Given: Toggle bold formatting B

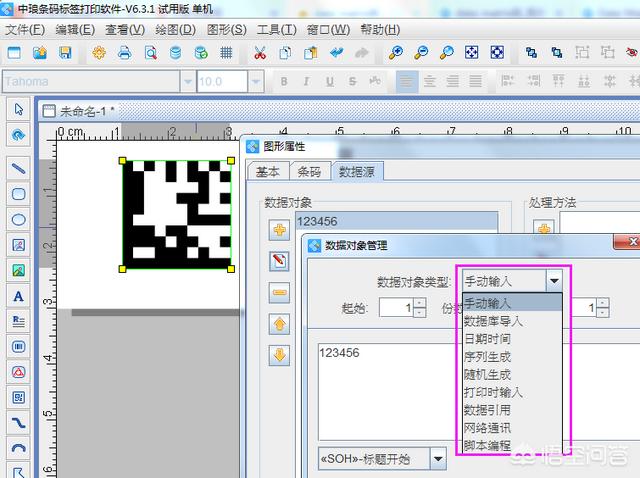Looking at the screenshot, I should pyautogui.click(x=284, y=81).
